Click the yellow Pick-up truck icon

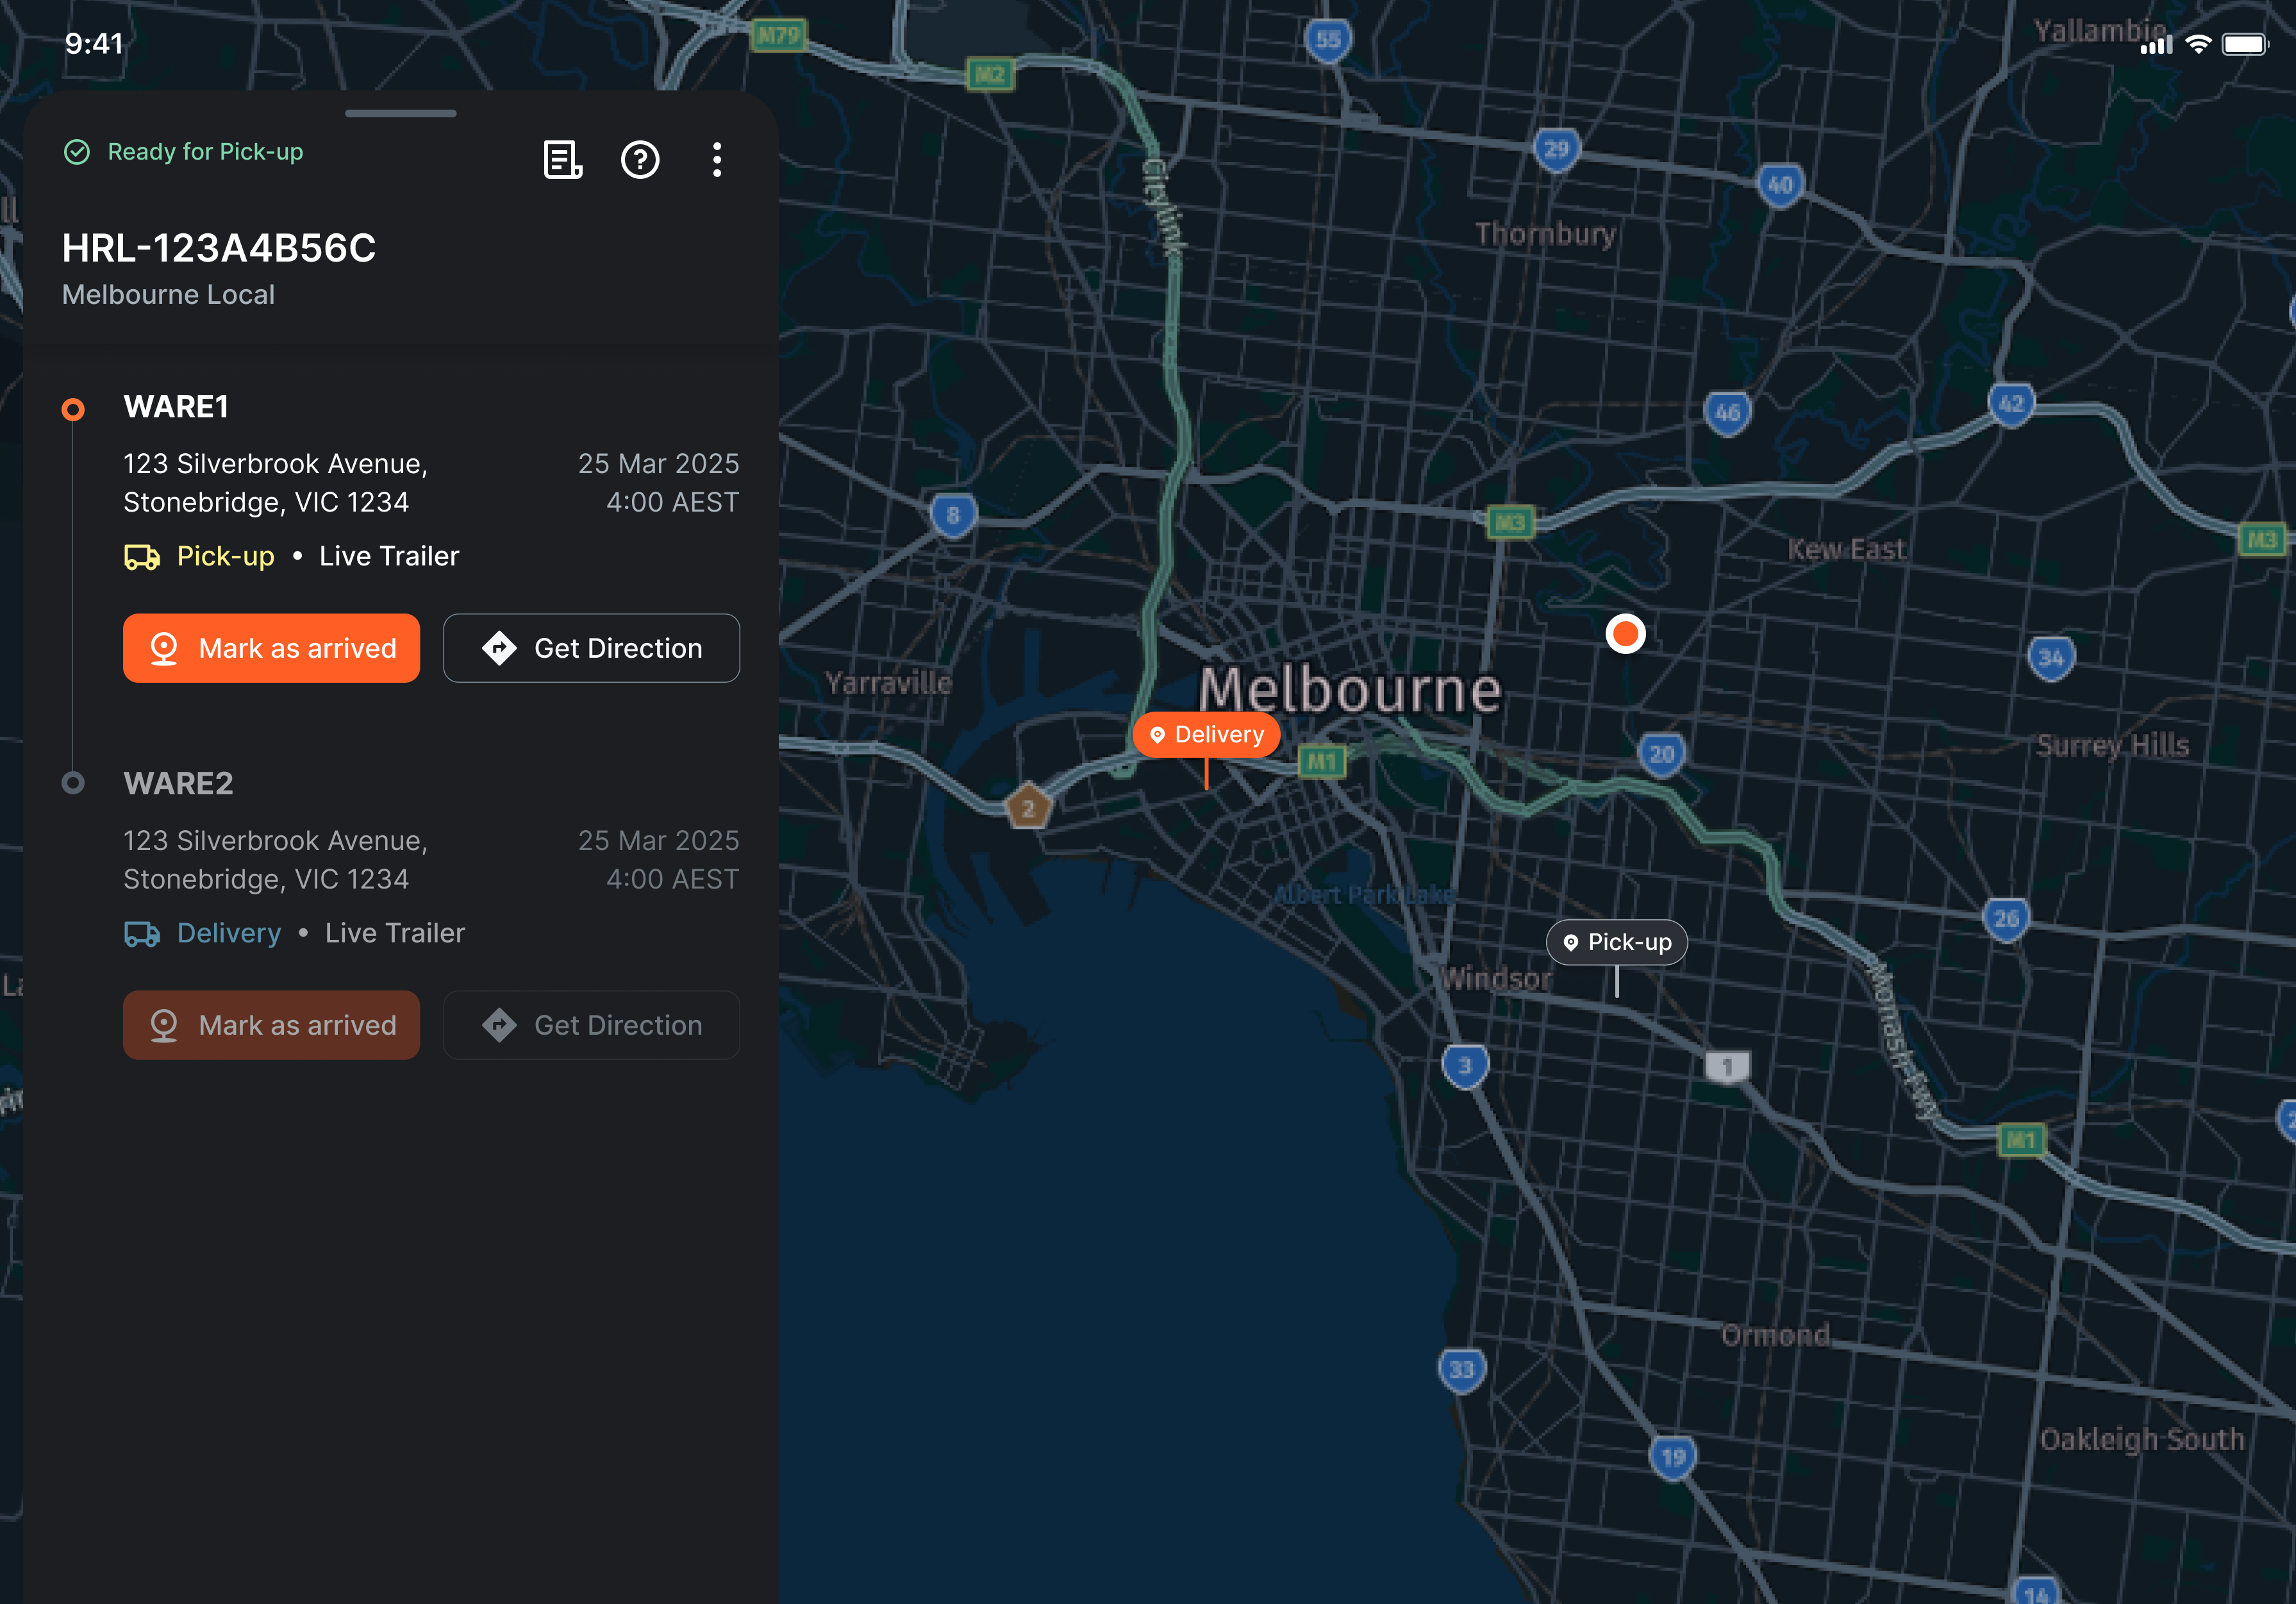point(142,557)
